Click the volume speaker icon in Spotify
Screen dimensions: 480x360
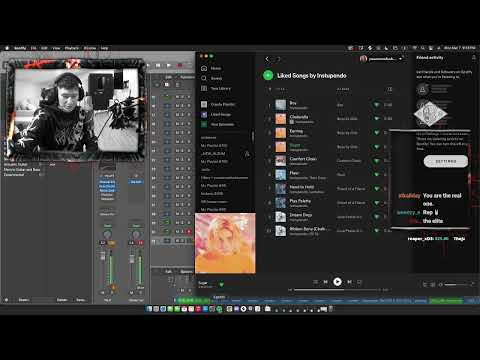tap(441, 285)
